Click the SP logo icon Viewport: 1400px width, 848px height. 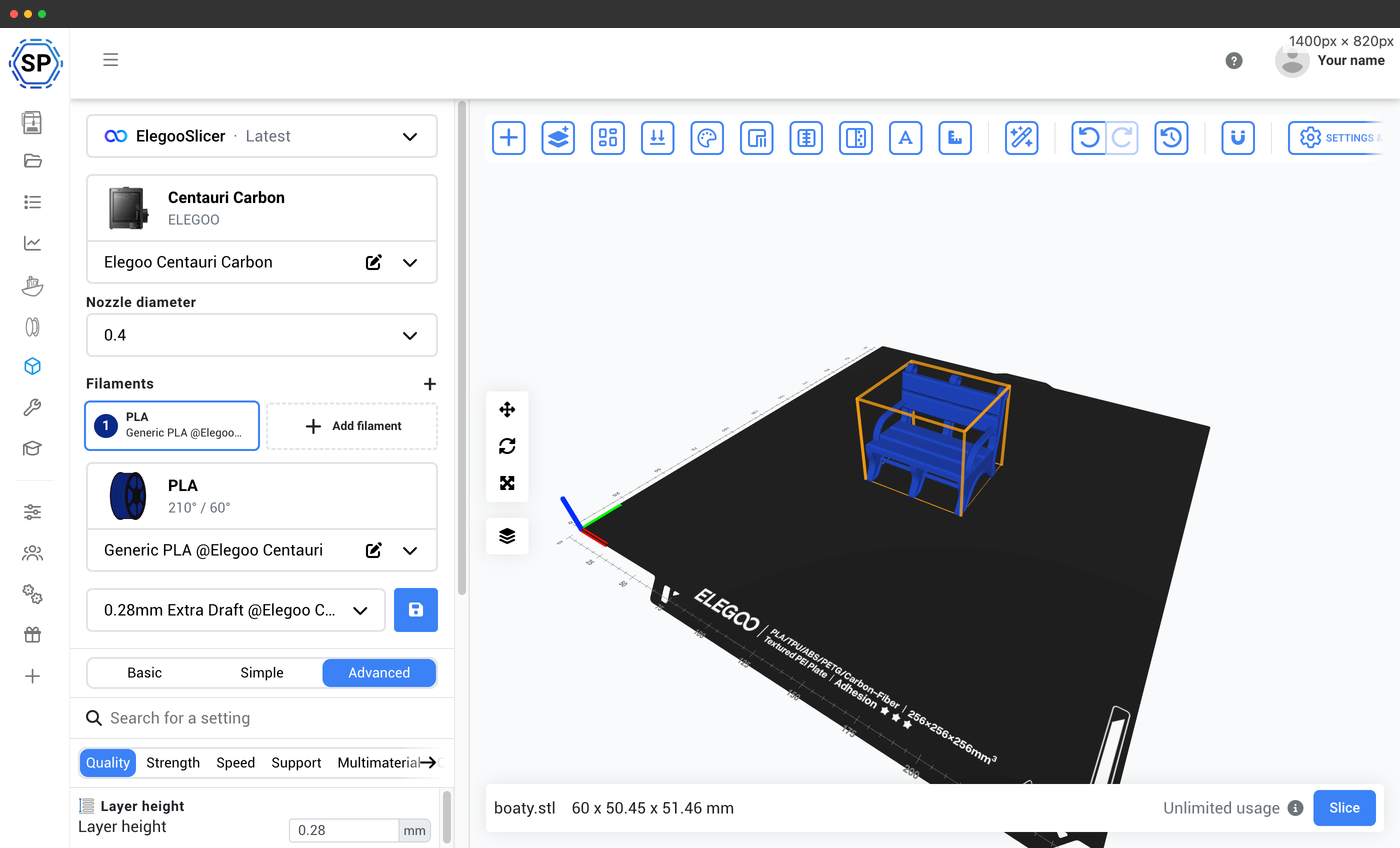pyautogui.click(x=35, y=63)
